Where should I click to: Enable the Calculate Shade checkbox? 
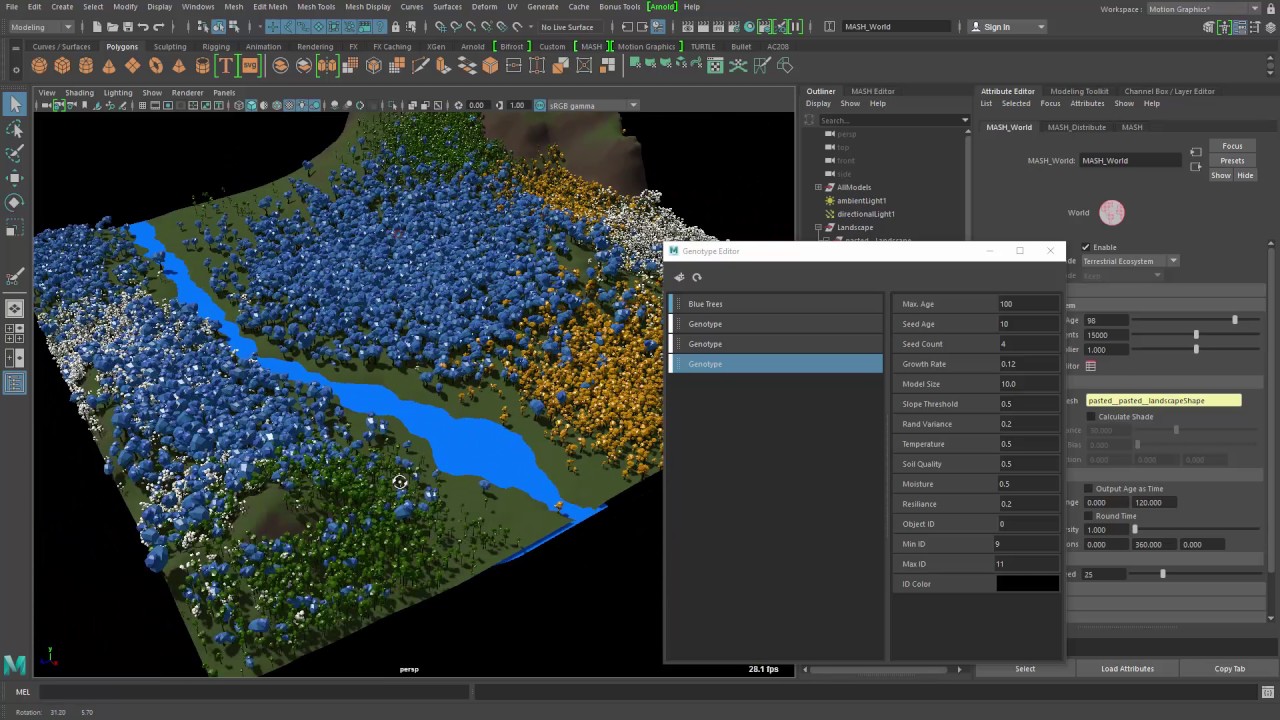(1091, 416)
